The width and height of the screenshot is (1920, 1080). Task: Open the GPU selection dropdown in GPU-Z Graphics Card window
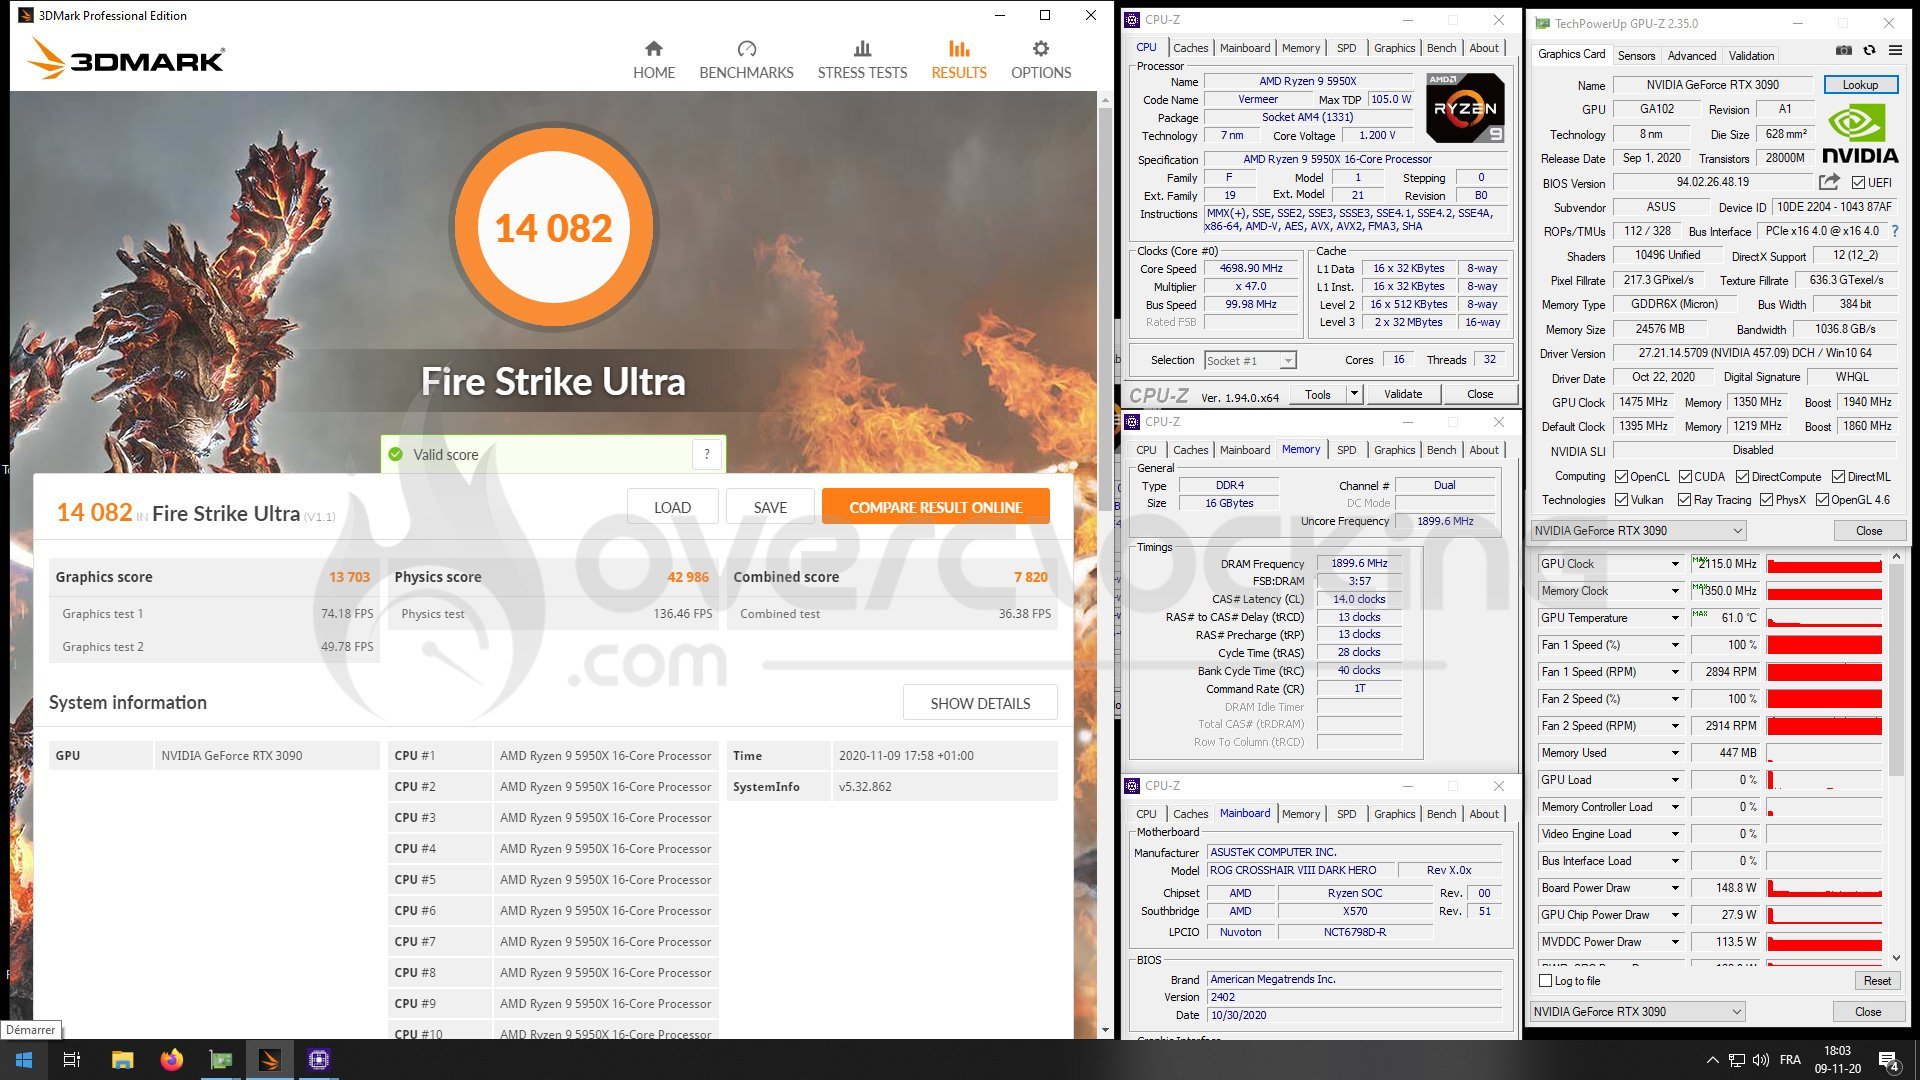click(x=1639, y=531)
